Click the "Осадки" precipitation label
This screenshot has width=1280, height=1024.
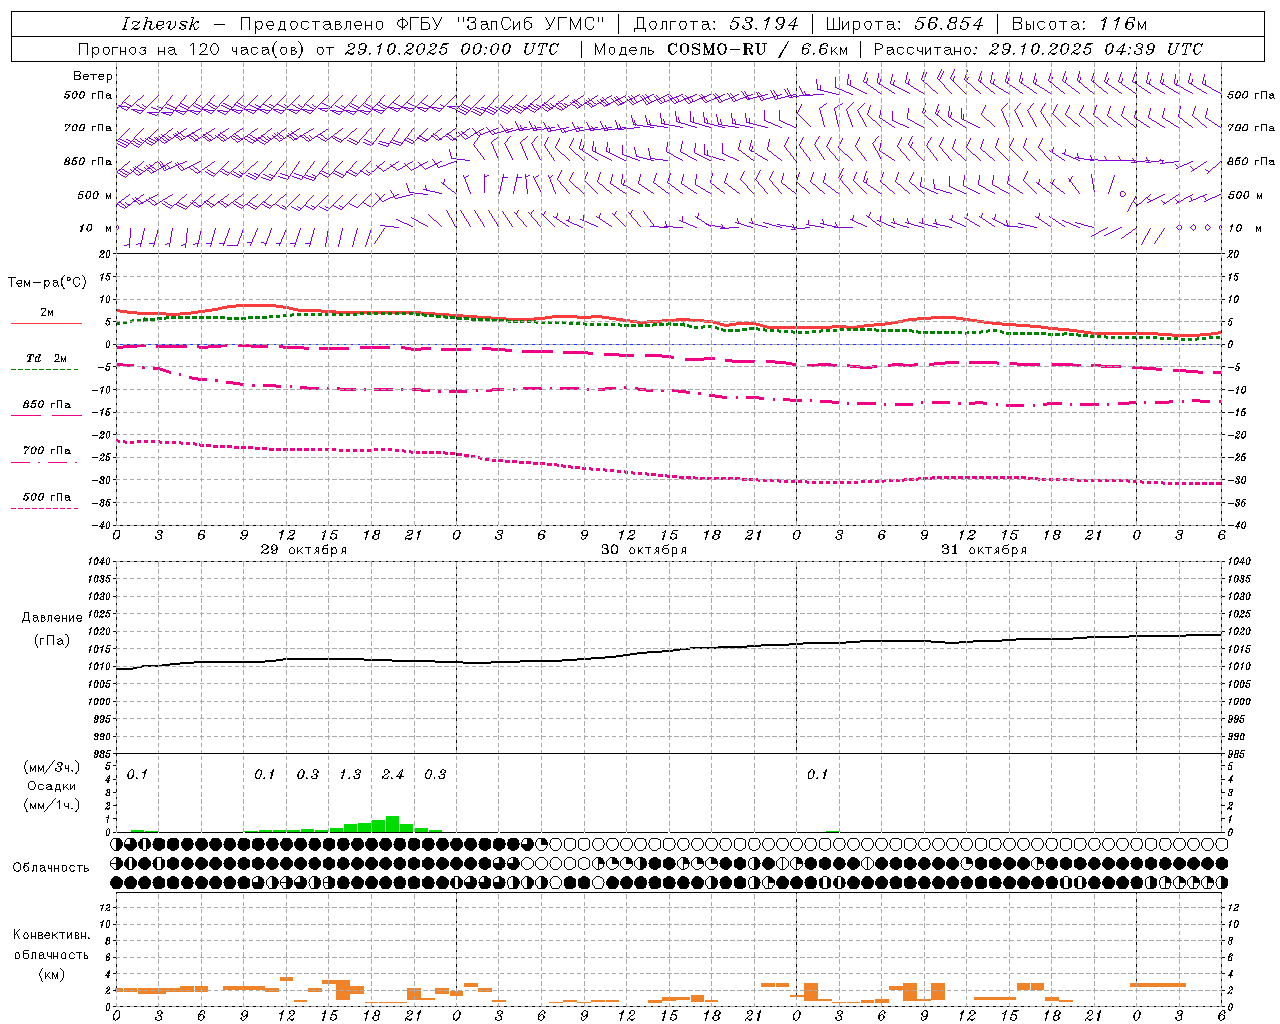pyautogui.click(x=52, y=786)
